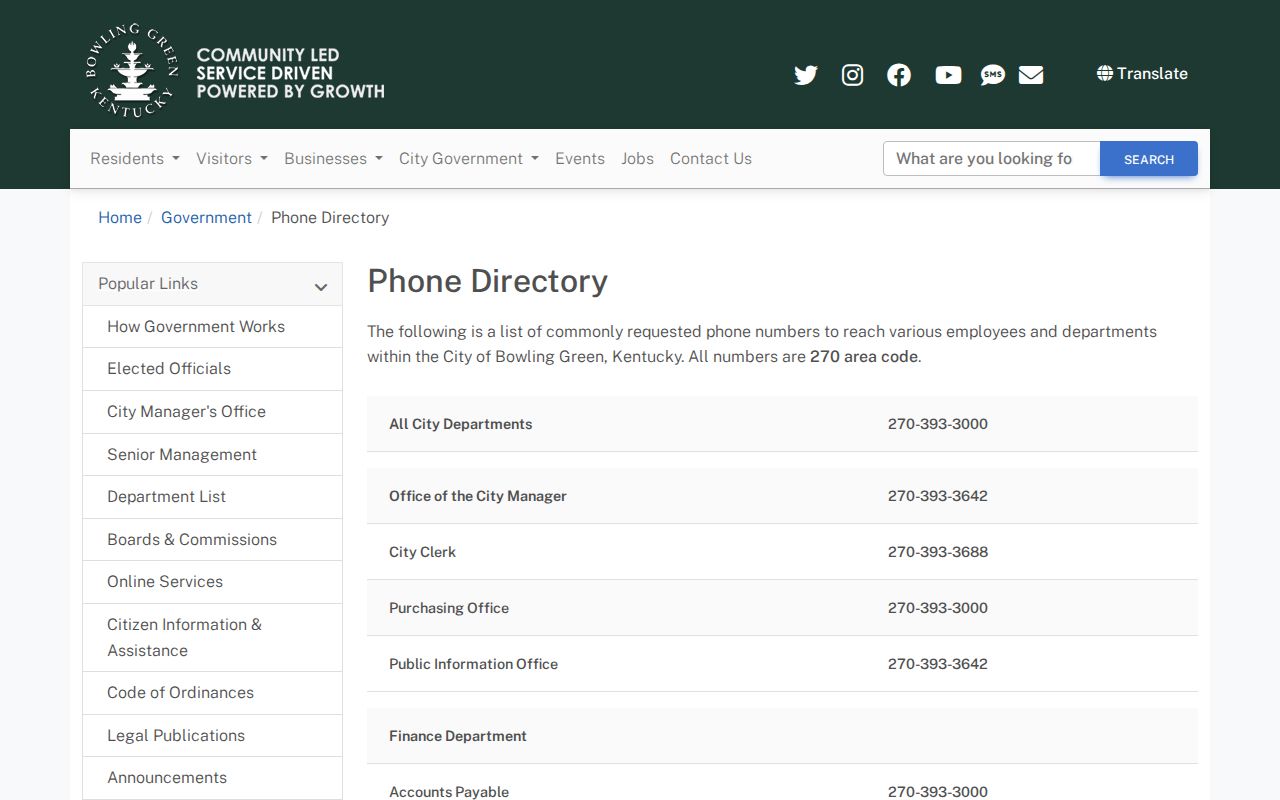Go to City Manager's Office sidebar link
1280x800 pixels.
(212, 412)
